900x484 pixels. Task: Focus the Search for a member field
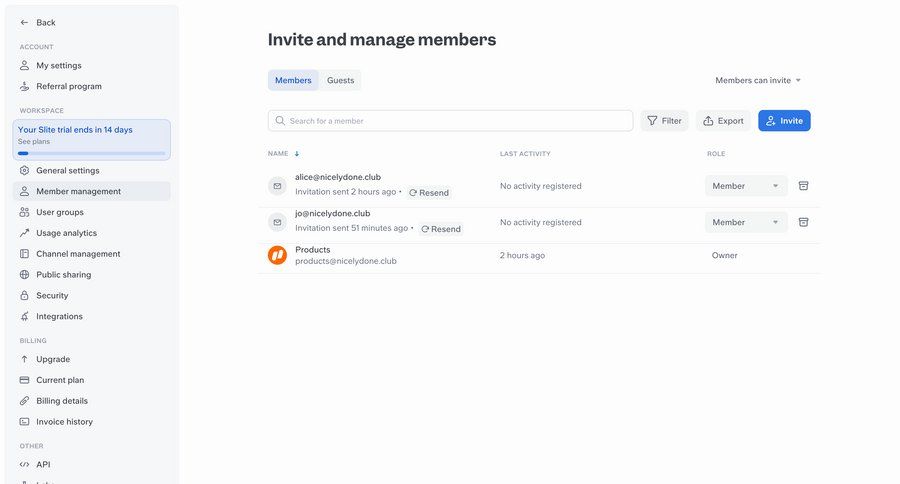pos(450,121)
